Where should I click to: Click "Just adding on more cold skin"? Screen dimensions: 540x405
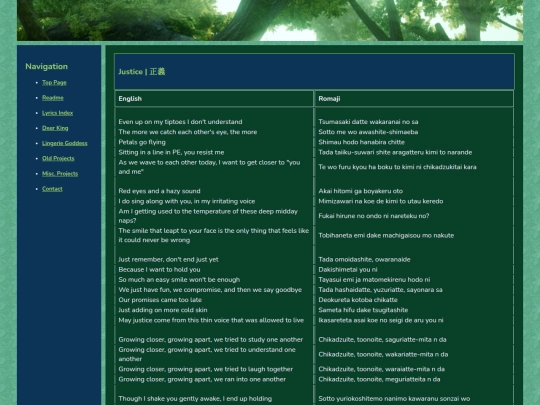click(163, 310)
